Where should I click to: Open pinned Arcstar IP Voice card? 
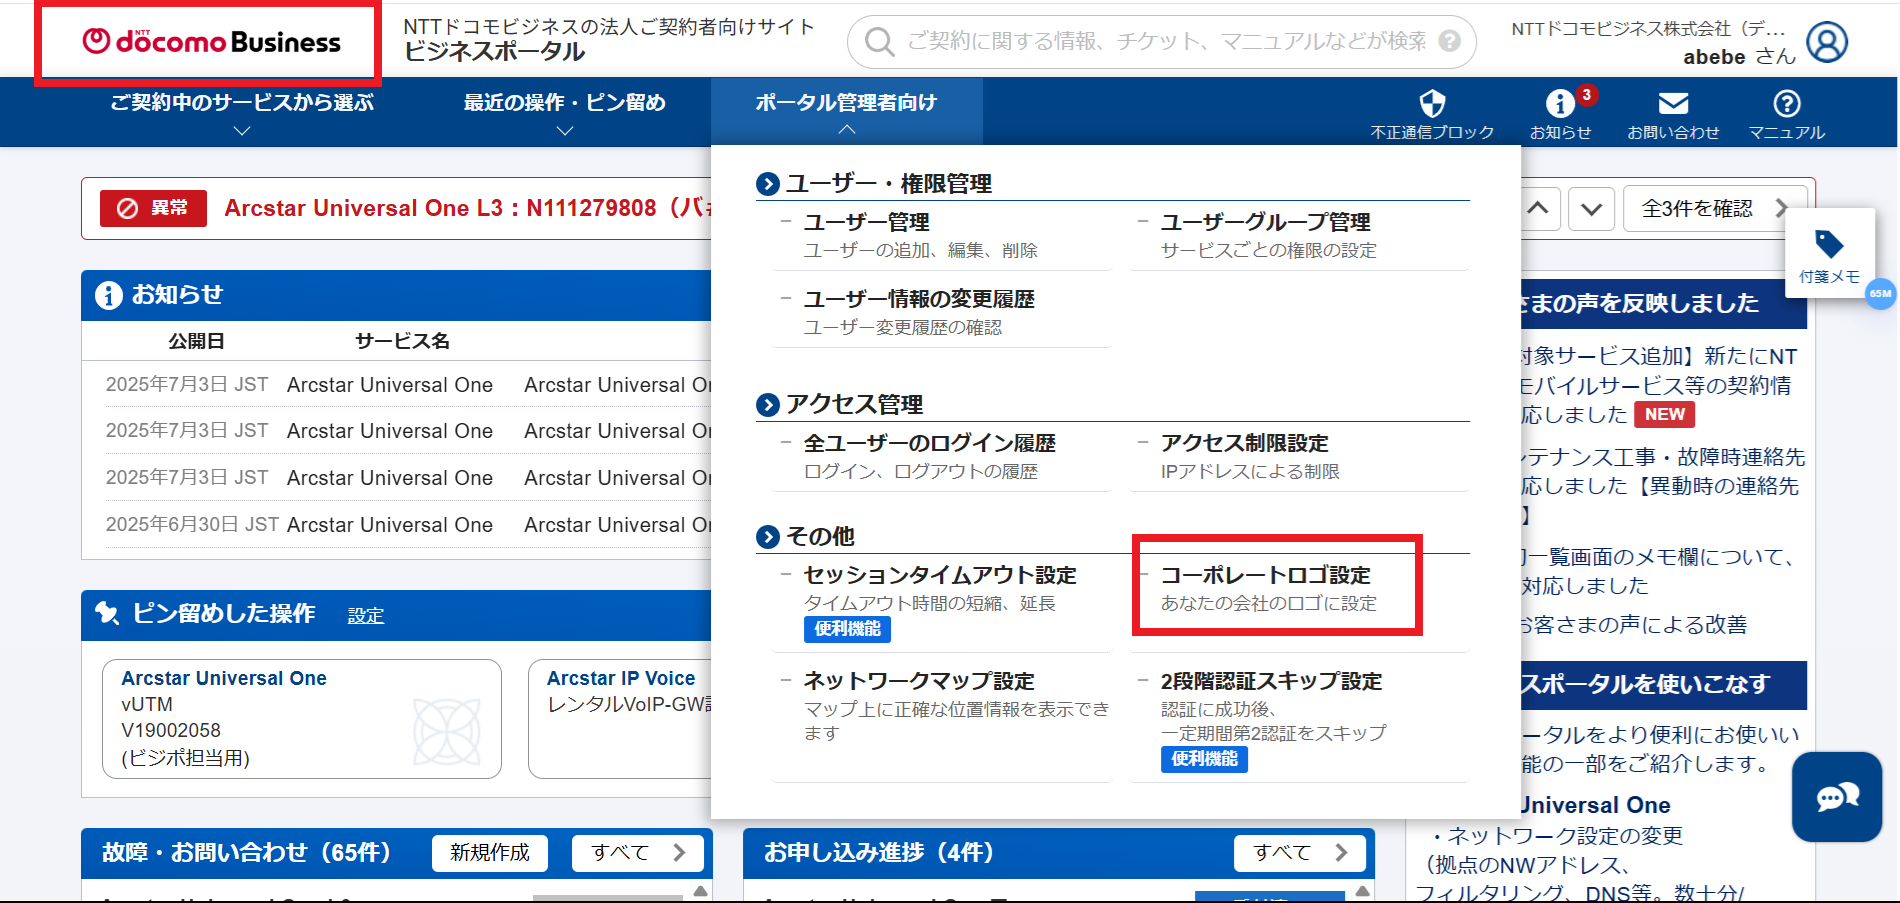pos(620,719)
